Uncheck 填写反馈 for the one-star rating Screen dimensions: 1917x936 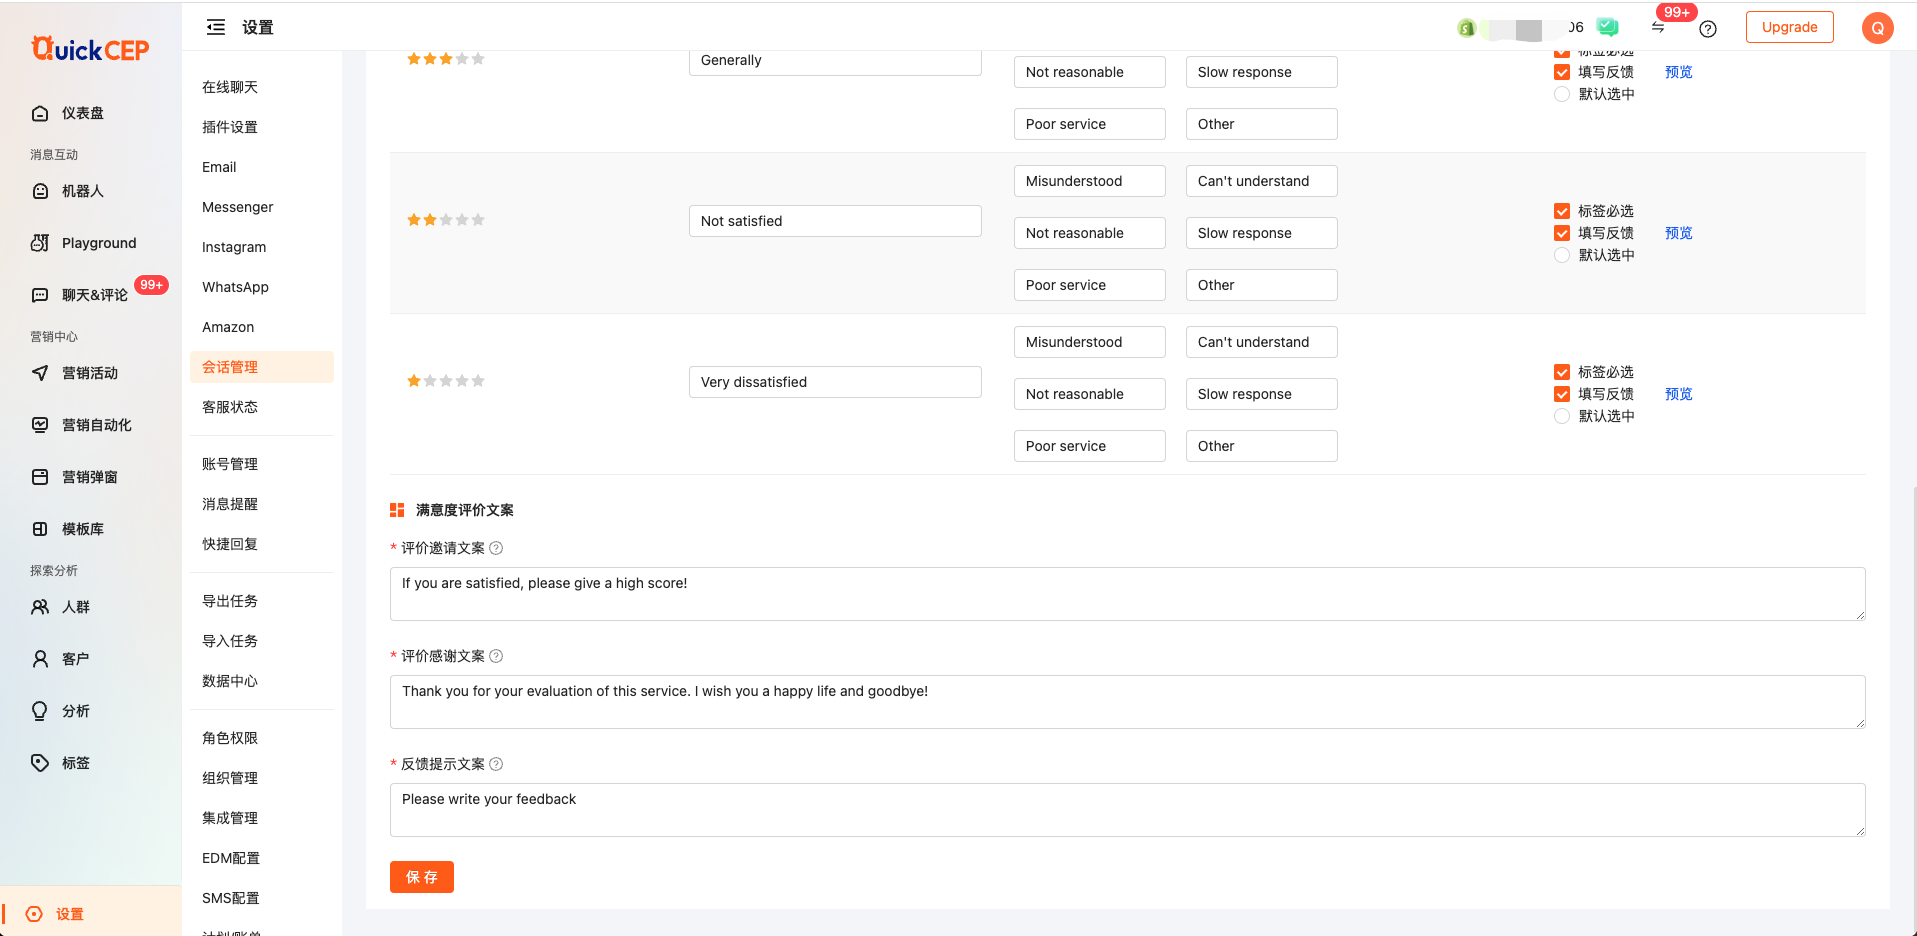[1562, 394]
